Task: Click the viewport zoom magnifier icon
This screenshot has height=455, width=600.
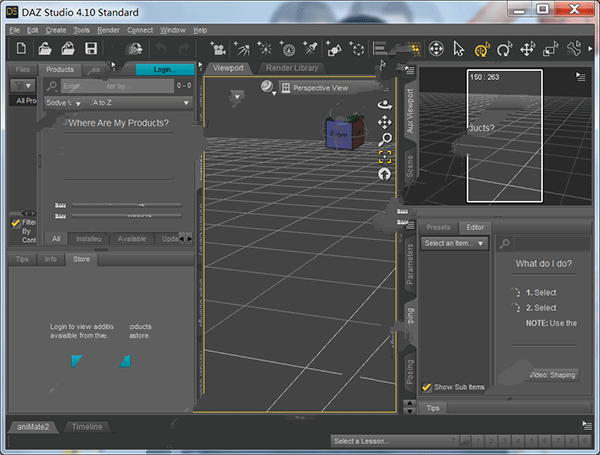Action: [x=385, y=139]
